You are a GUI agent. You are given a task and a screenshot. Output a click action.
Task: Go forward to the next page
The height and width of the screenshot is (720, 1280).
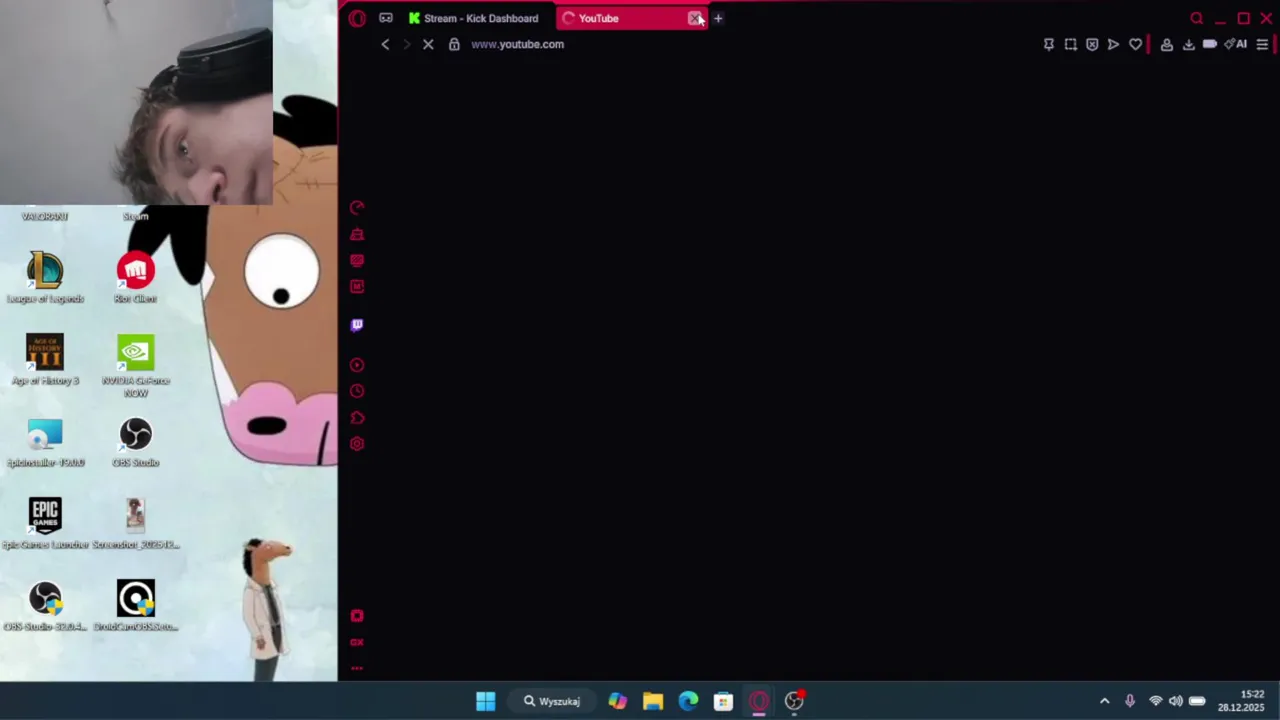[x=406, y=44]
